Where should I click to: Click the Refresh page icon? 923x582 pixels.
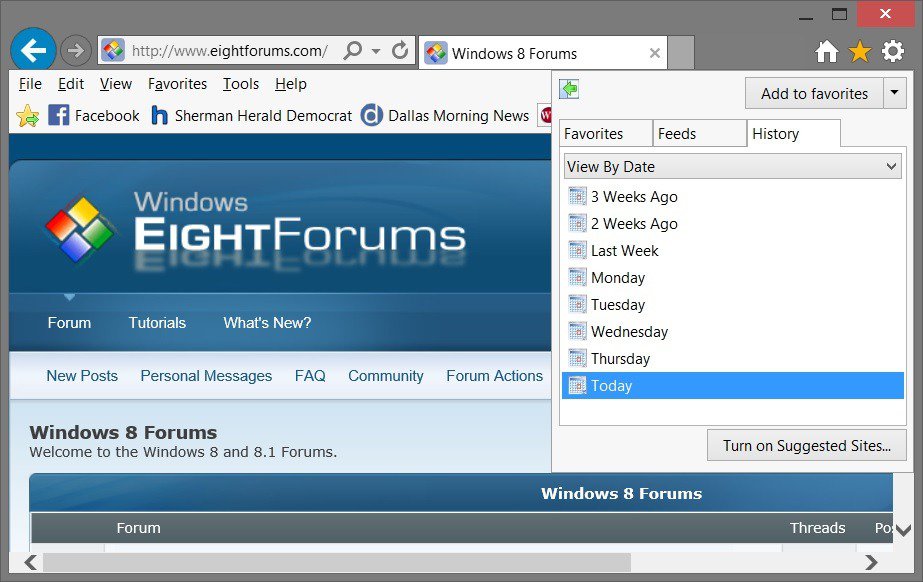[400, 51]
